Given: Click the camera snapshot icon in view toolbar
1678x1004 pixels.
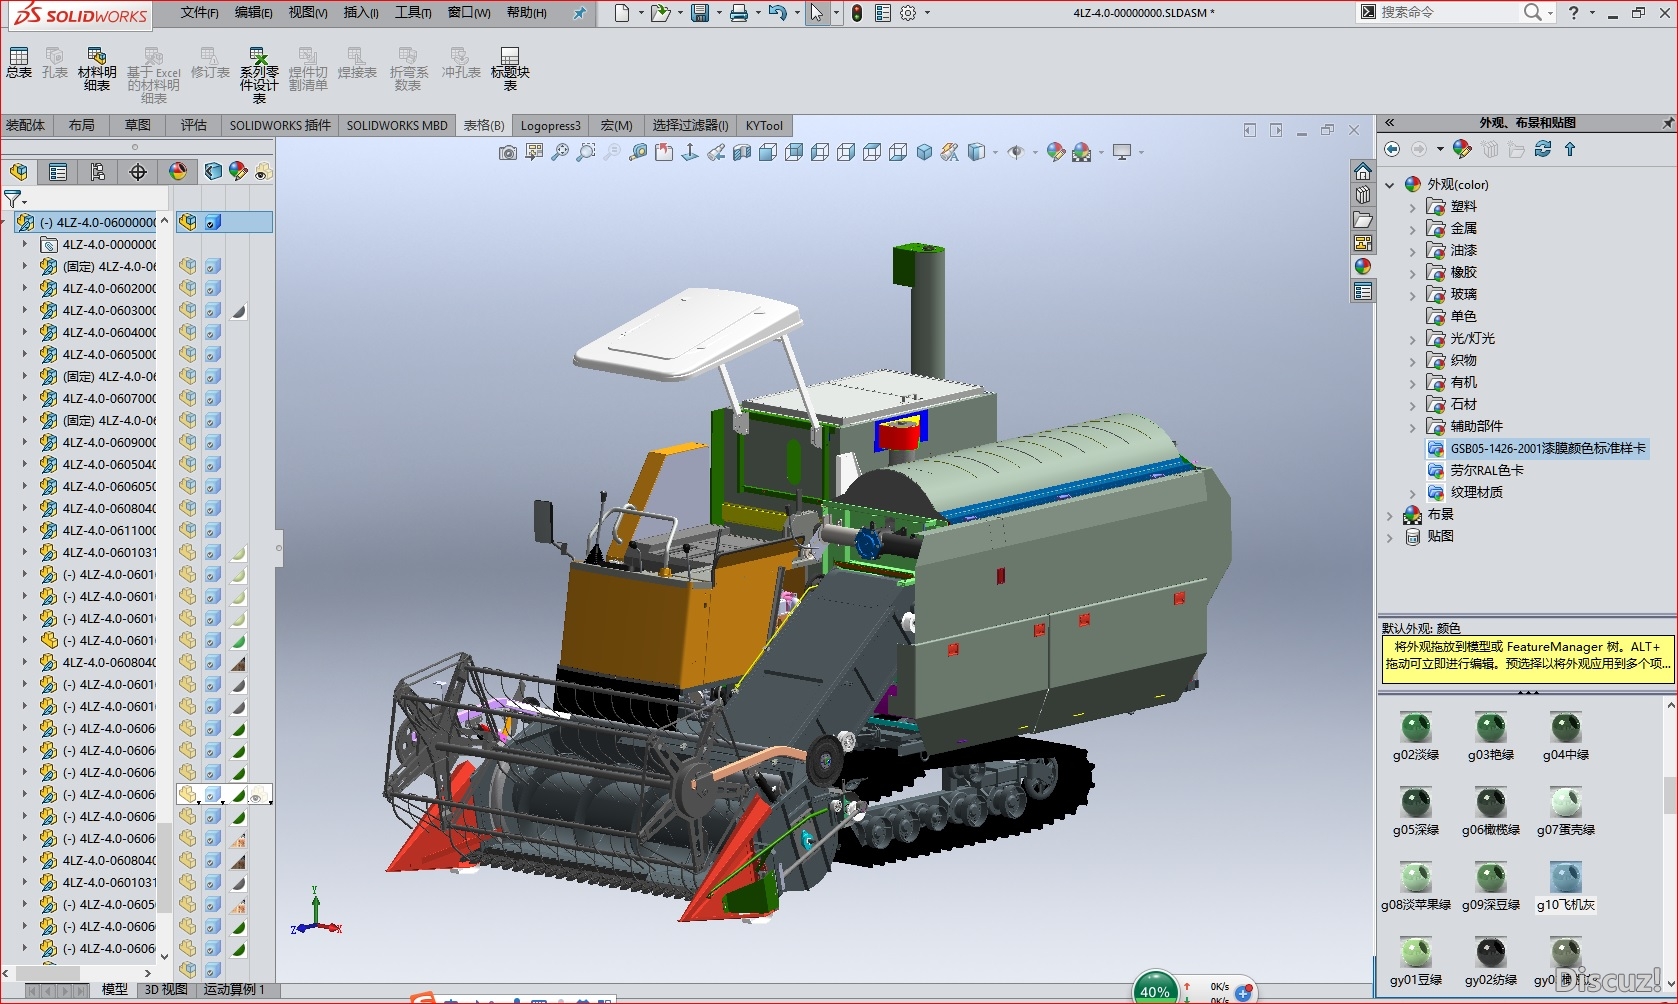Looking at the screenshot, I should pos(508,152).
